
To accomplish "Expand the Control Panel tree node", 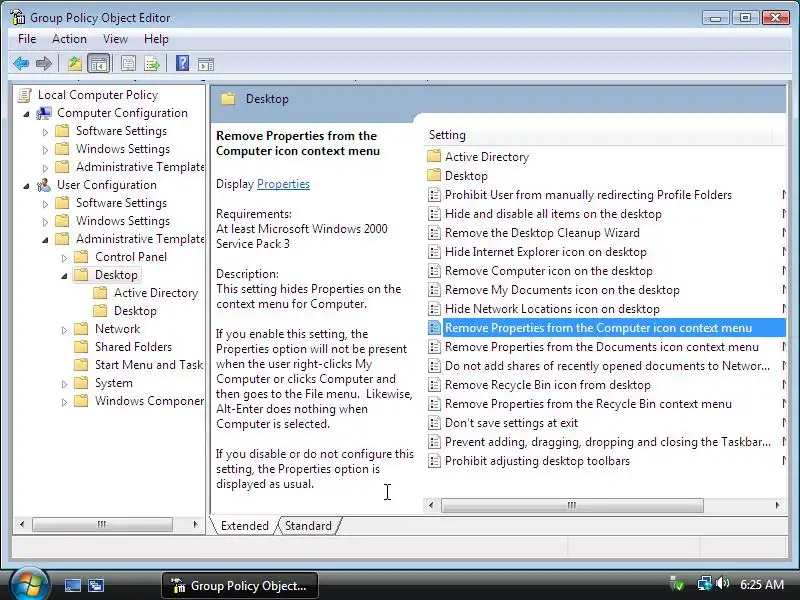I will (x=64, y=258).
